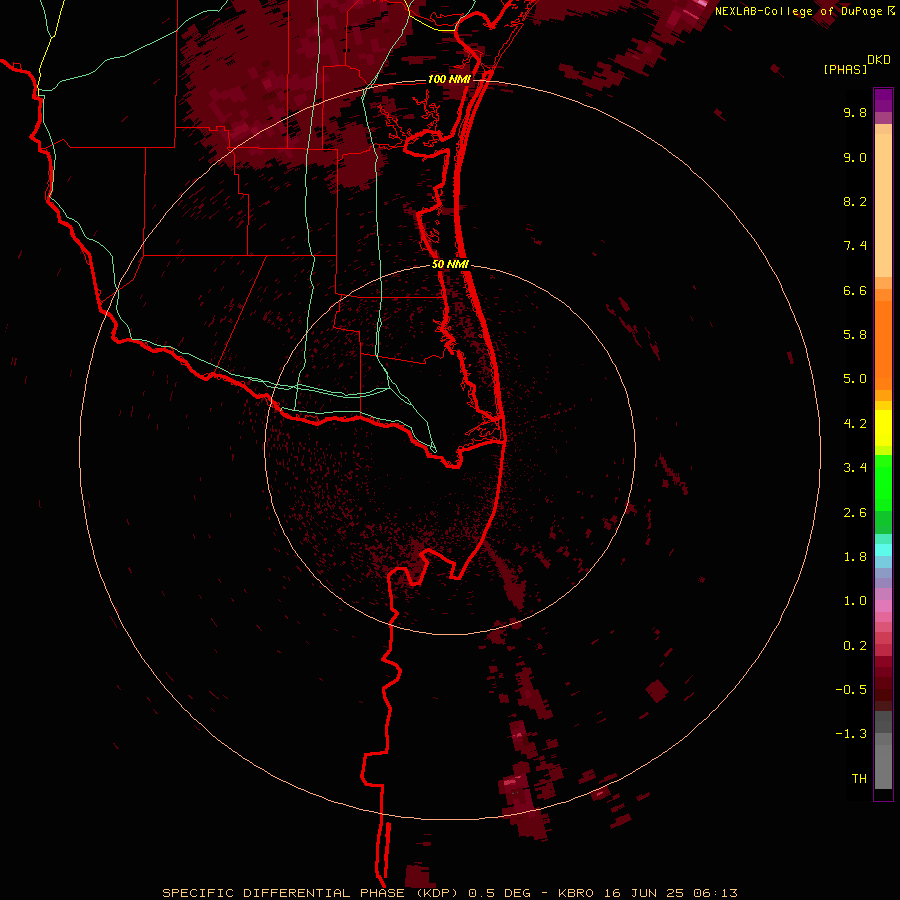
Task: Click the 9.0 value on the color scale
Action: (855, 157)
